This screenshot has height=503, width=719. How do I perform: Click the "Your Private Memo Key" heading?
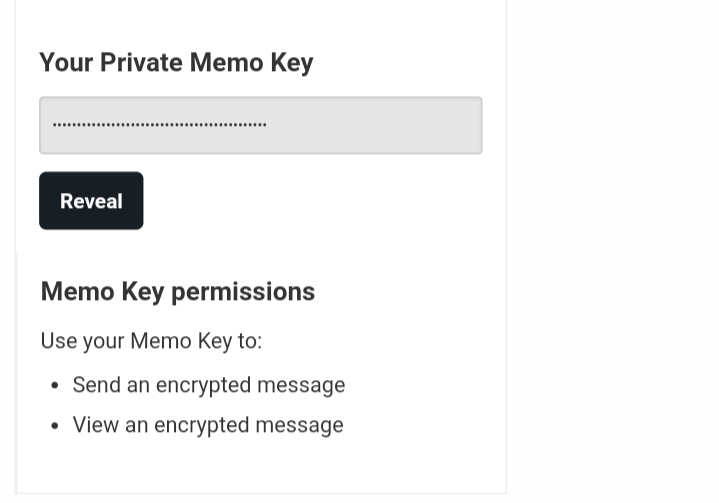[x=176, y=62]
